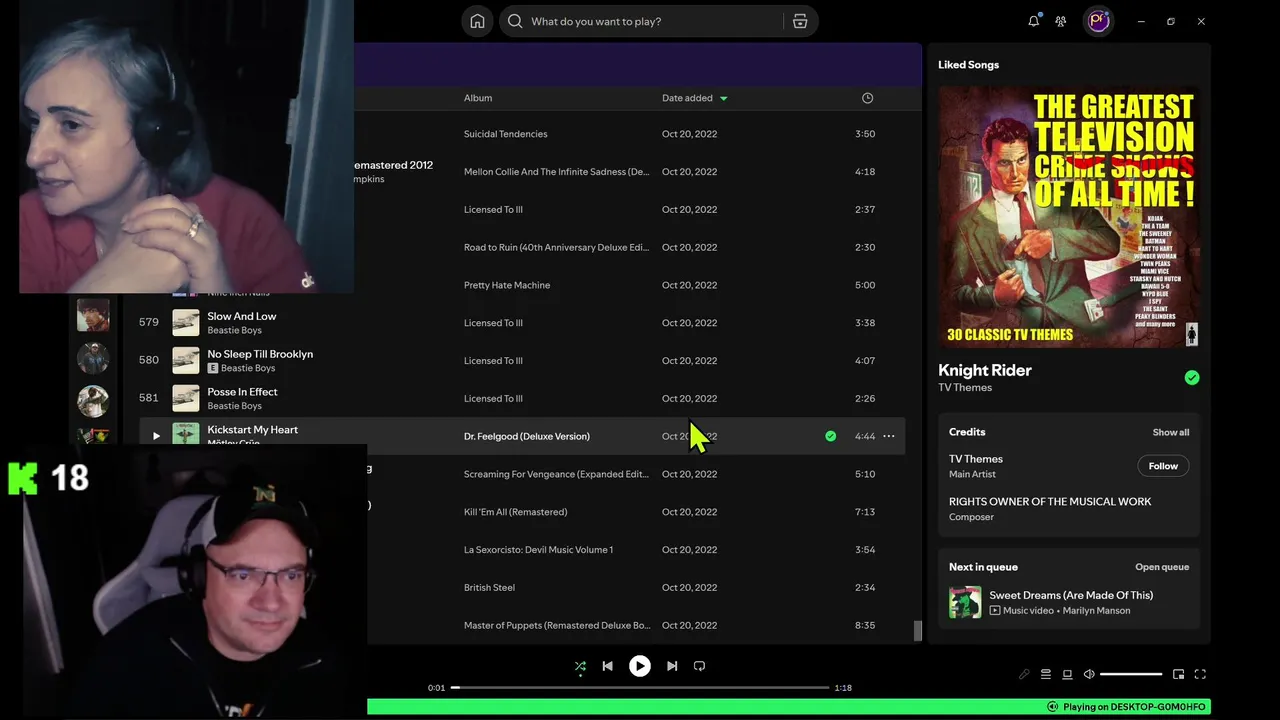Click the volume slider
This screenshot has height=720, width=1280.
[x=1131, y=674]
